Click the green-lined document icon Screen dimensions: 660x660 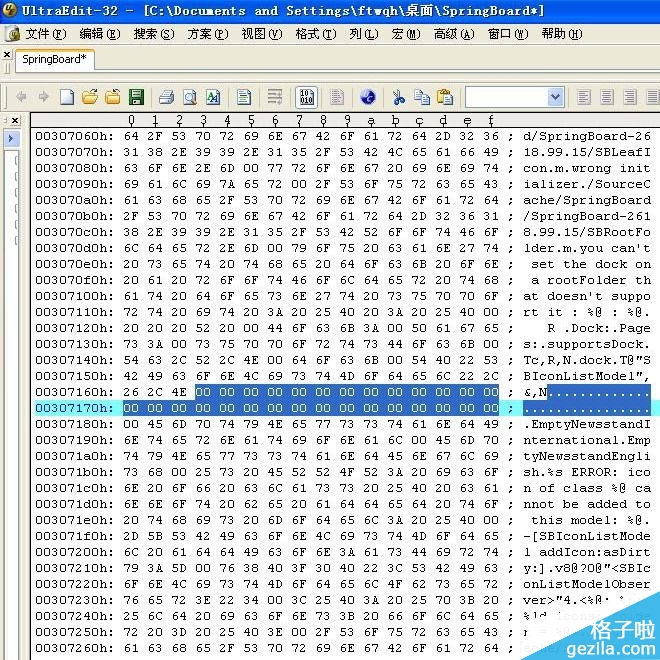244,97
